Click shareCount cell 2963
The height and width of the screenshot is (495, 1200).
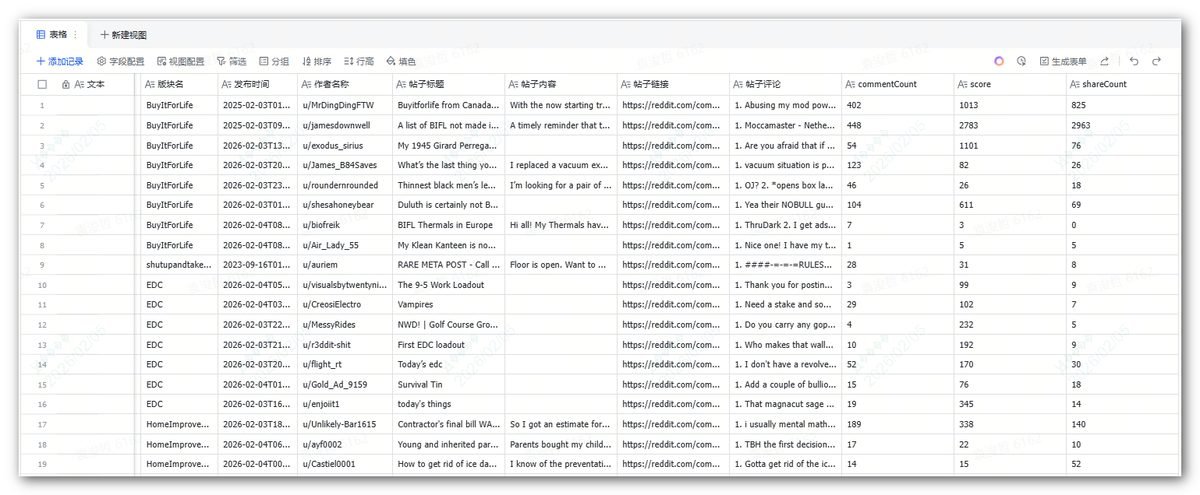click(1123, 125)
